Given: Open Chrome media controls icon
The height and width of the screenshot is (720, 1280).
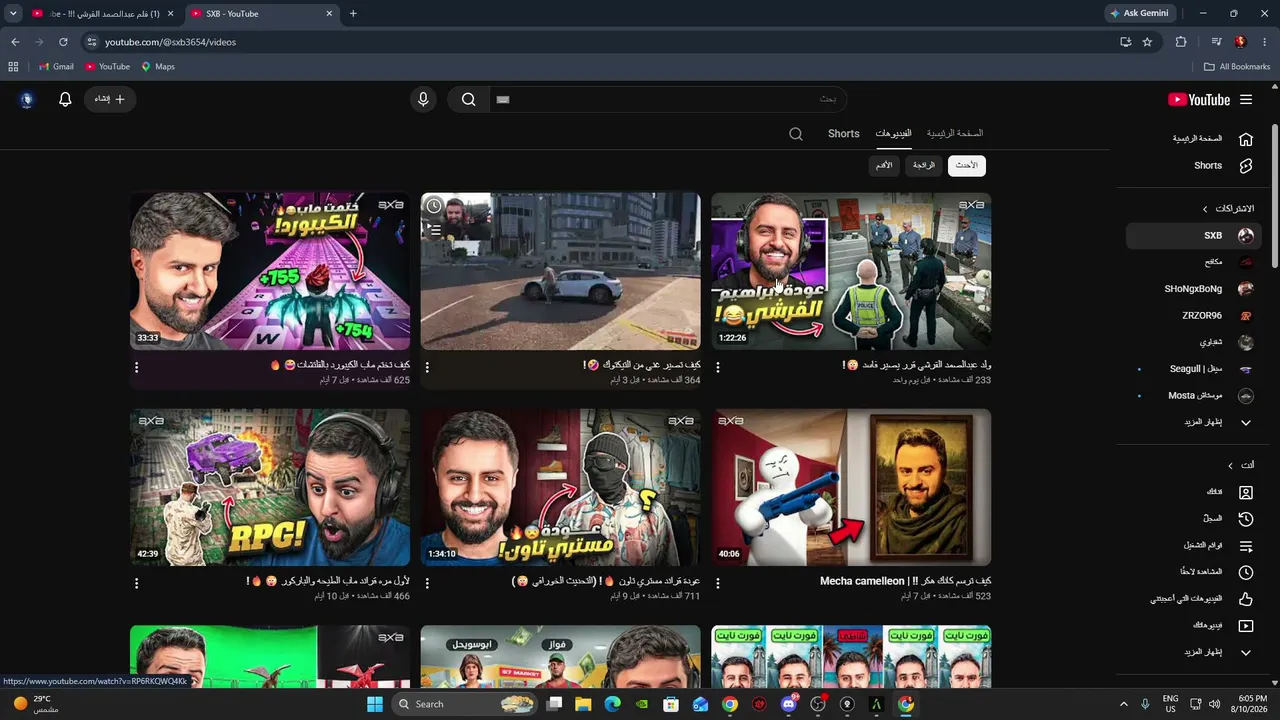Looking at the screenshot, I should [1216, 42].
